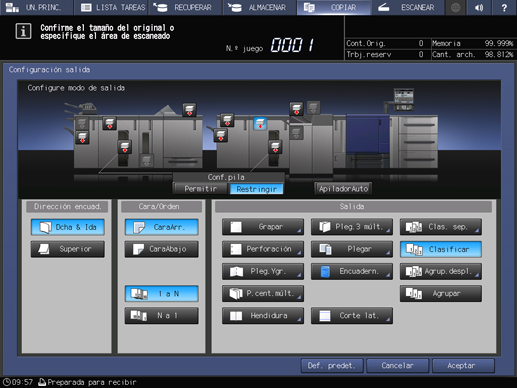
Task: Switch to the ESCANEAR tab
Action: click(x=408, y=7)
